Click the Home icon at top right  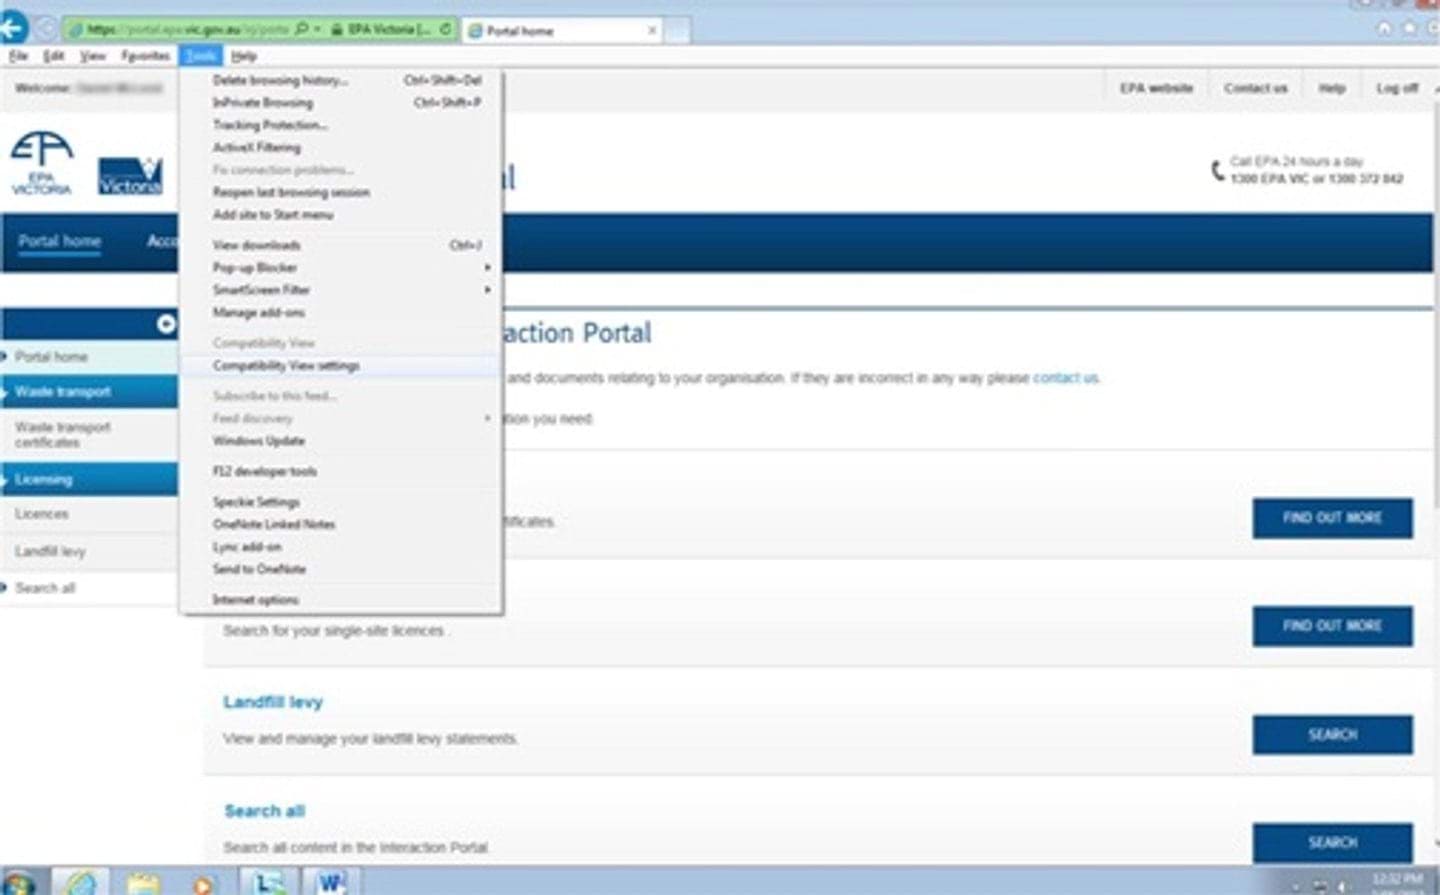pos(1383,27)
